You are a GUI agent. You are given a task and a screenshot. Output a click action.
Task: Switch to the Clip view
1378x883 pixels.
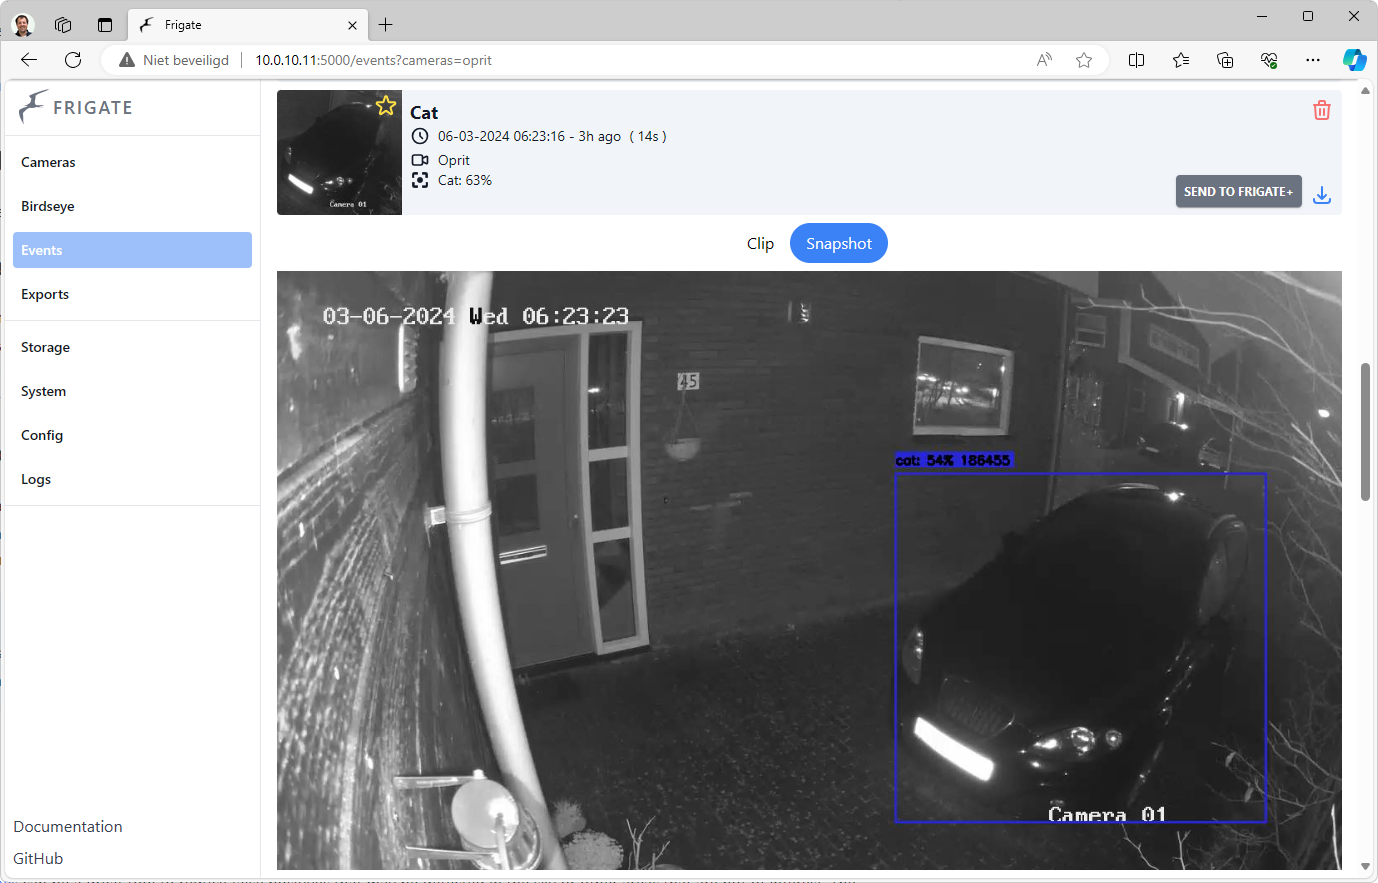click(x=760, y=243)
